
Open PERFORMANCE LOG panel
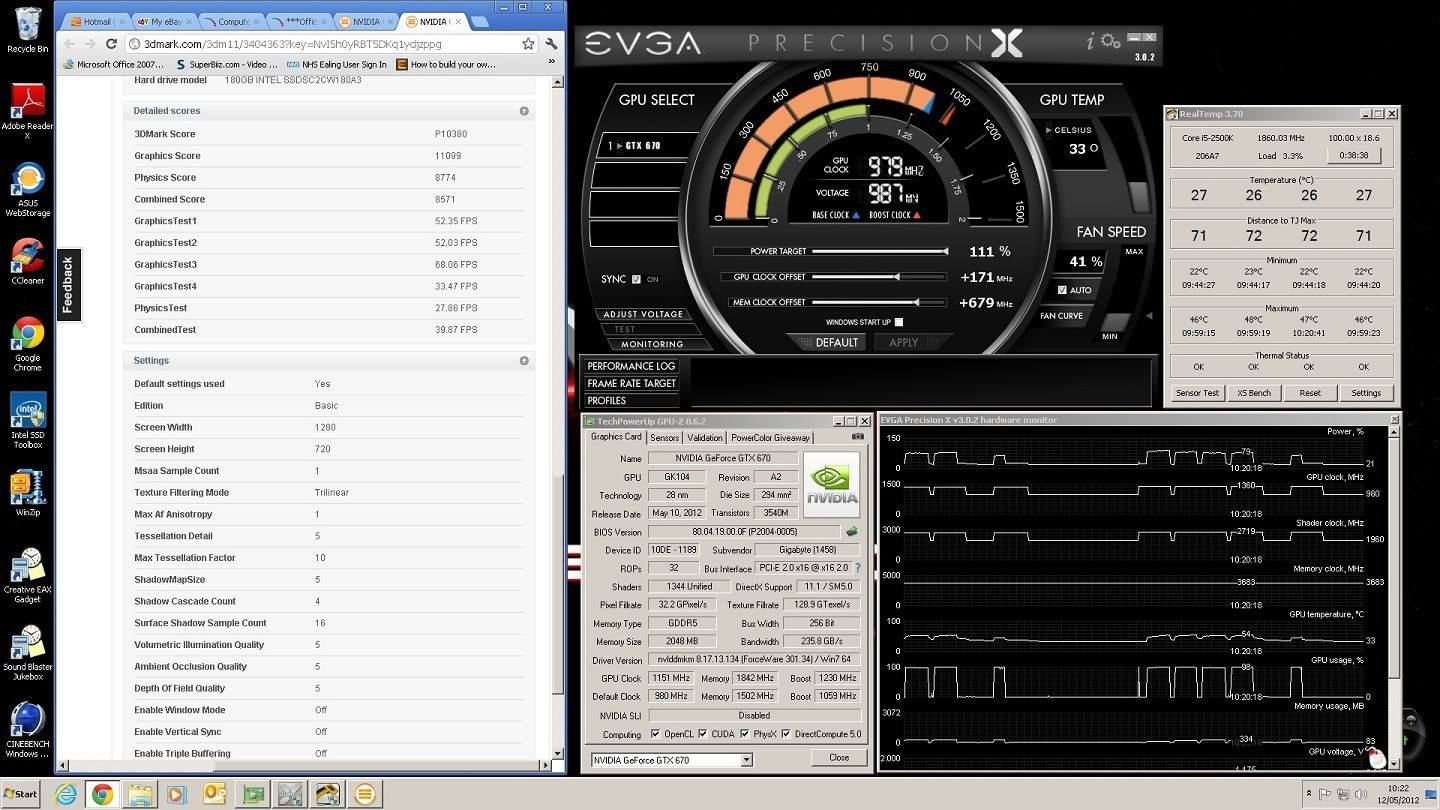coord(631,366)
